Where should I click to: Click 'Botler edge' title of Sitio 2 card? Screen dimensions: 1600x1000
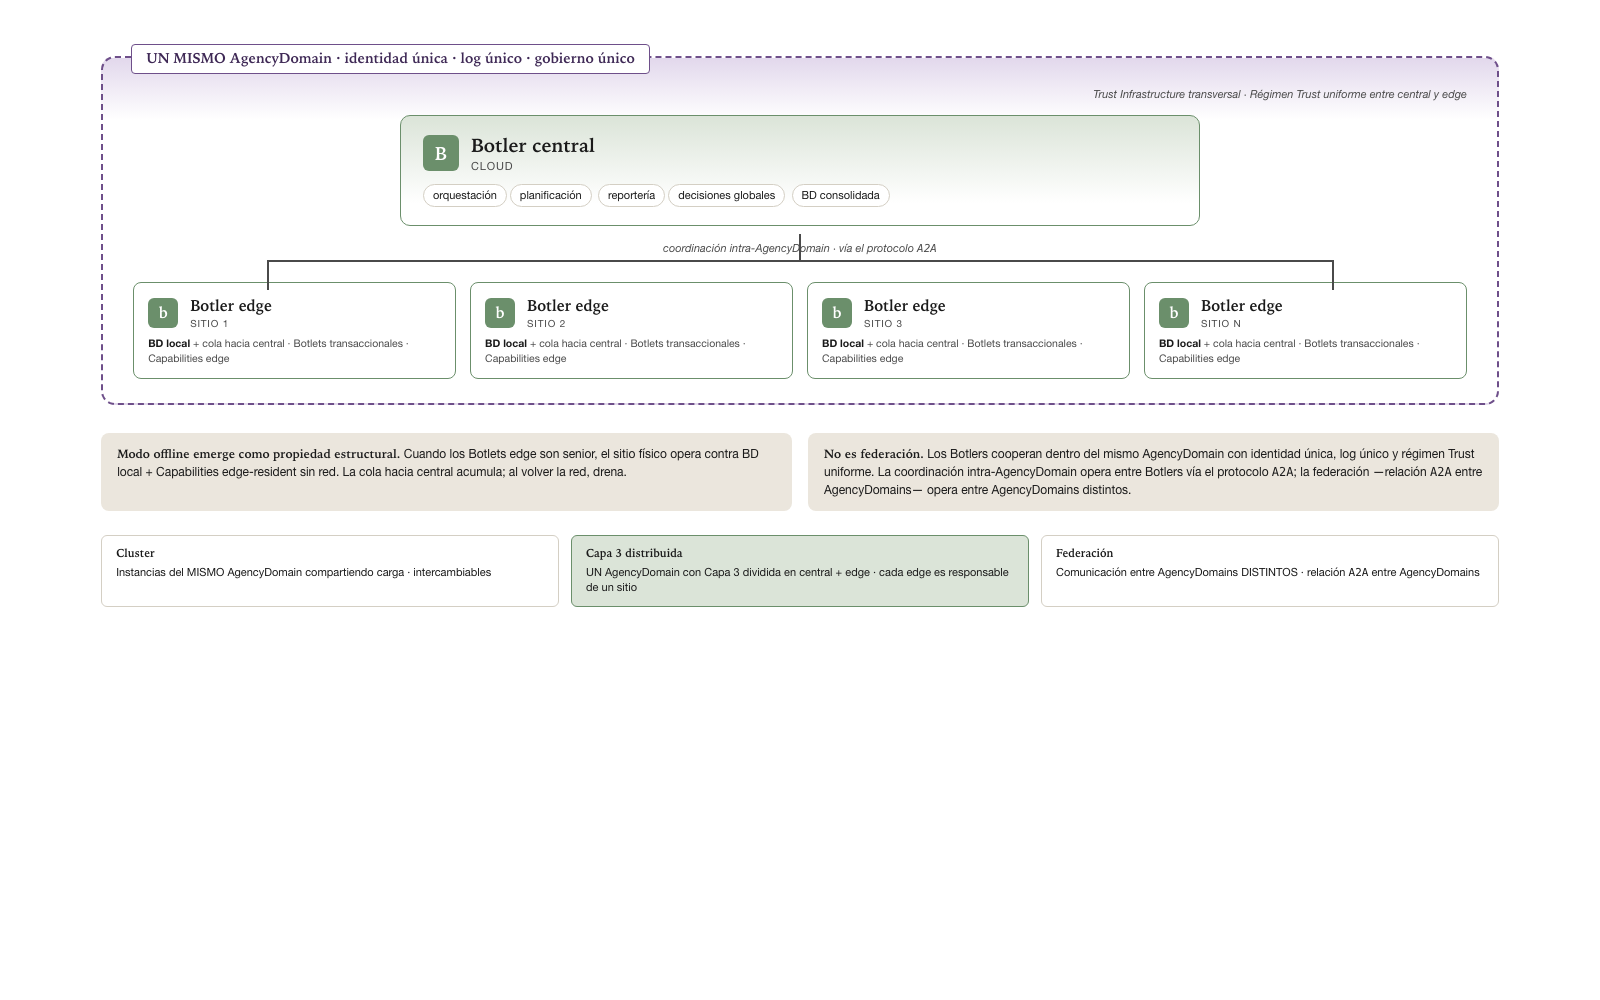click(x=568, y=306)
